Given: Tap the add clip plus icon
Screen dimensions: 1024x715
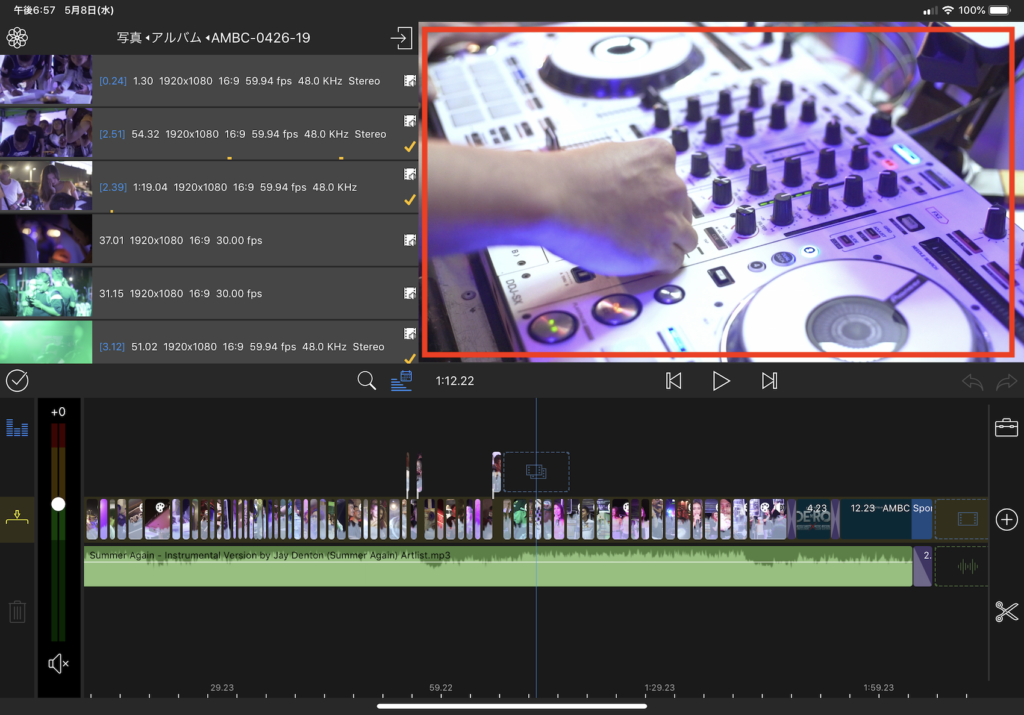Looking at the screenshot, I should (x=1006, y=519).
